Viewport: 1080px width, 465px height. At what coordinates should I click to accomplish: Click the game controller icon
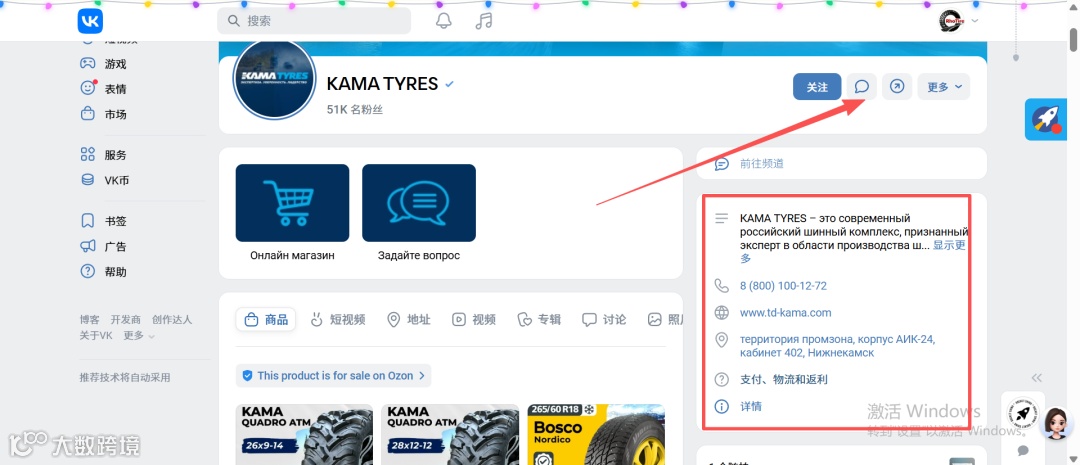(87, 63)
